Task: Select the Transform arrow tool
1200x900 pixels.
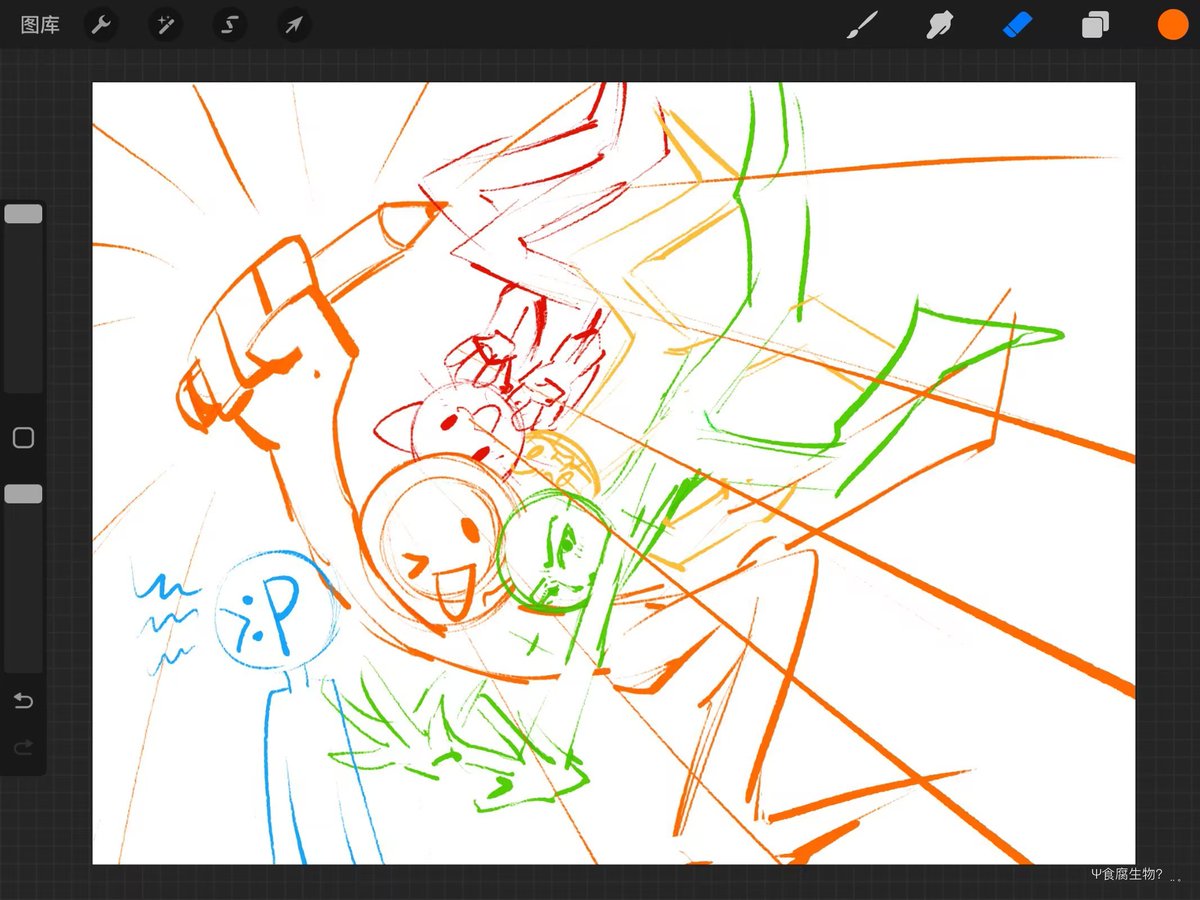Action: pyautogui.click(x=293, y=25)
